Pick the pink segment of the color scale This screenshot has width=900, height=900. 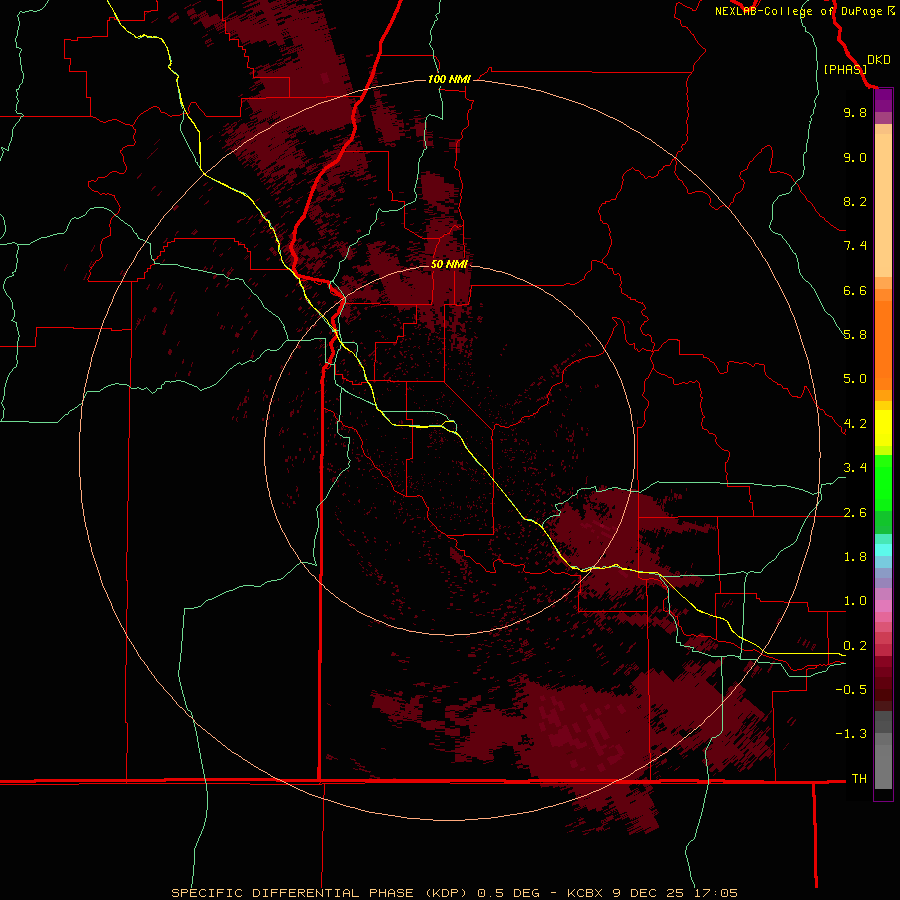tap(883, 606)
